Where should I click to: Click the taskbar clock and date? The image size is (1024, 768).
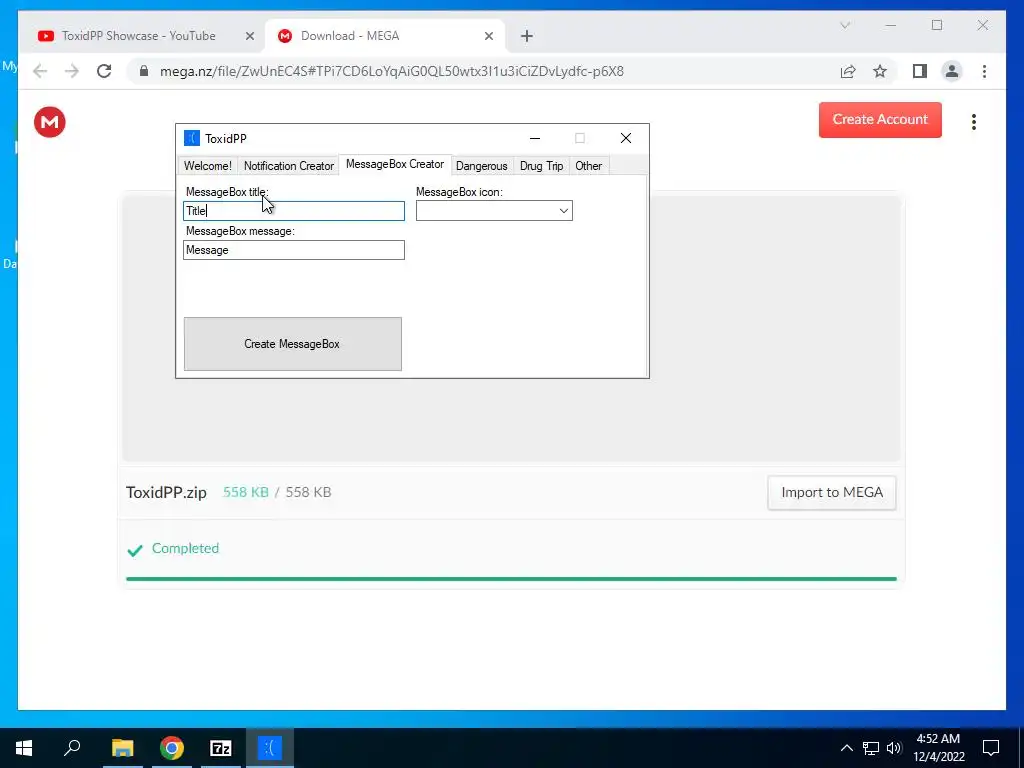pyautogui.click(x=938, y=748)
